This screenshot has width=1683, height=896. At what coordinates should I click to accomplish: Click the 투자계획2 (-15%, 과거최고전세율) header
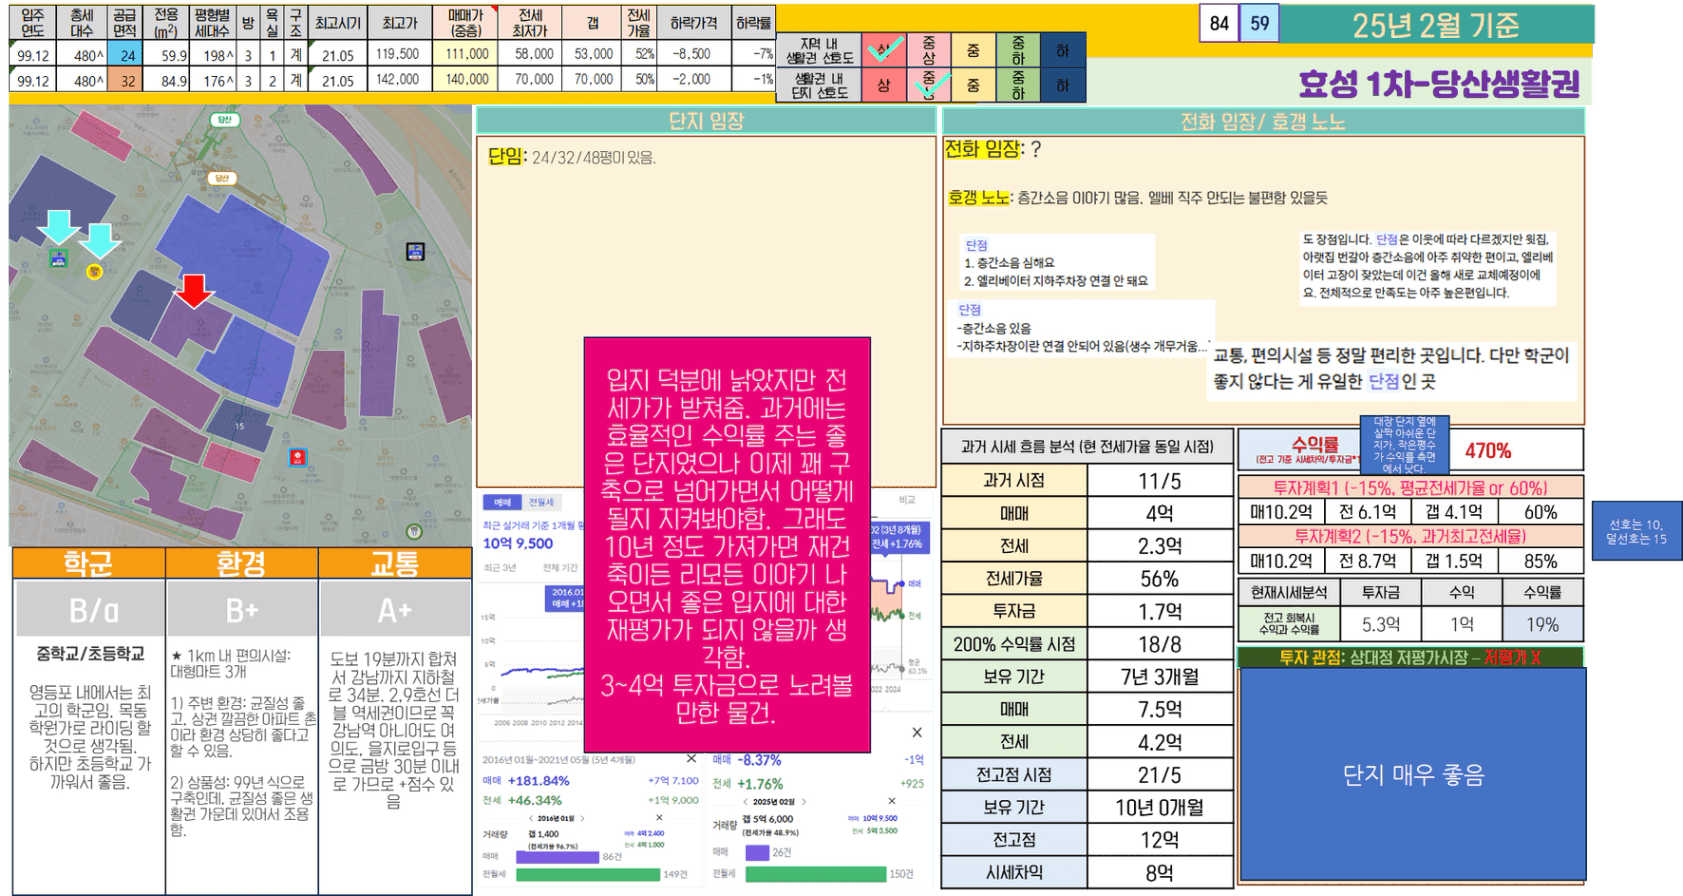[1410, 536]
